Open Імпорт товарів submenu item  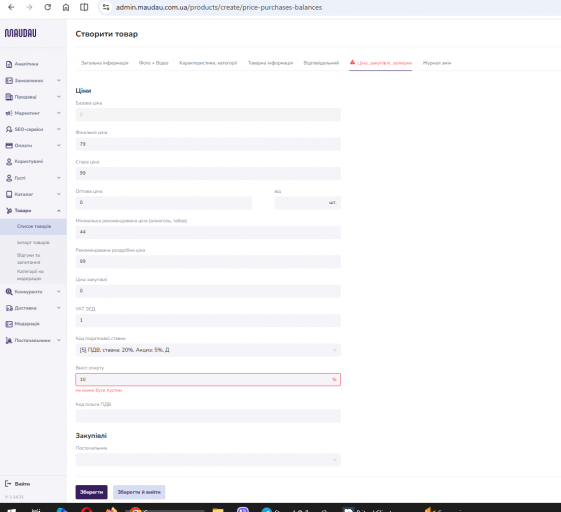33,243
